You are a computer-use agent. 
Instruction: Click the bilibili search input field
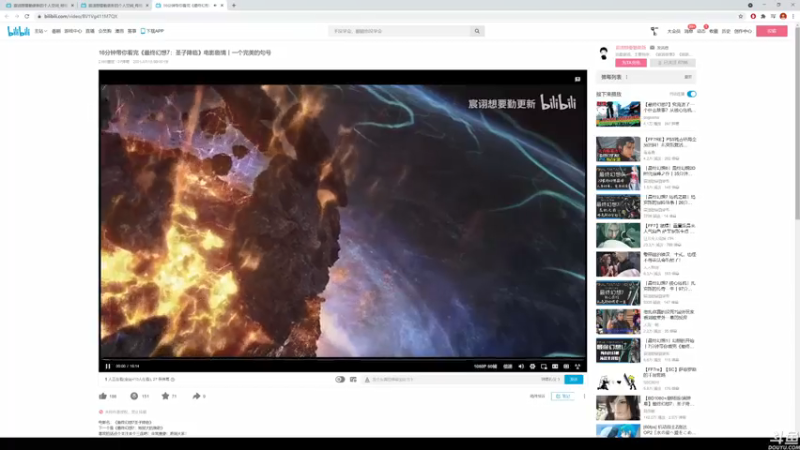coord(399,31)
